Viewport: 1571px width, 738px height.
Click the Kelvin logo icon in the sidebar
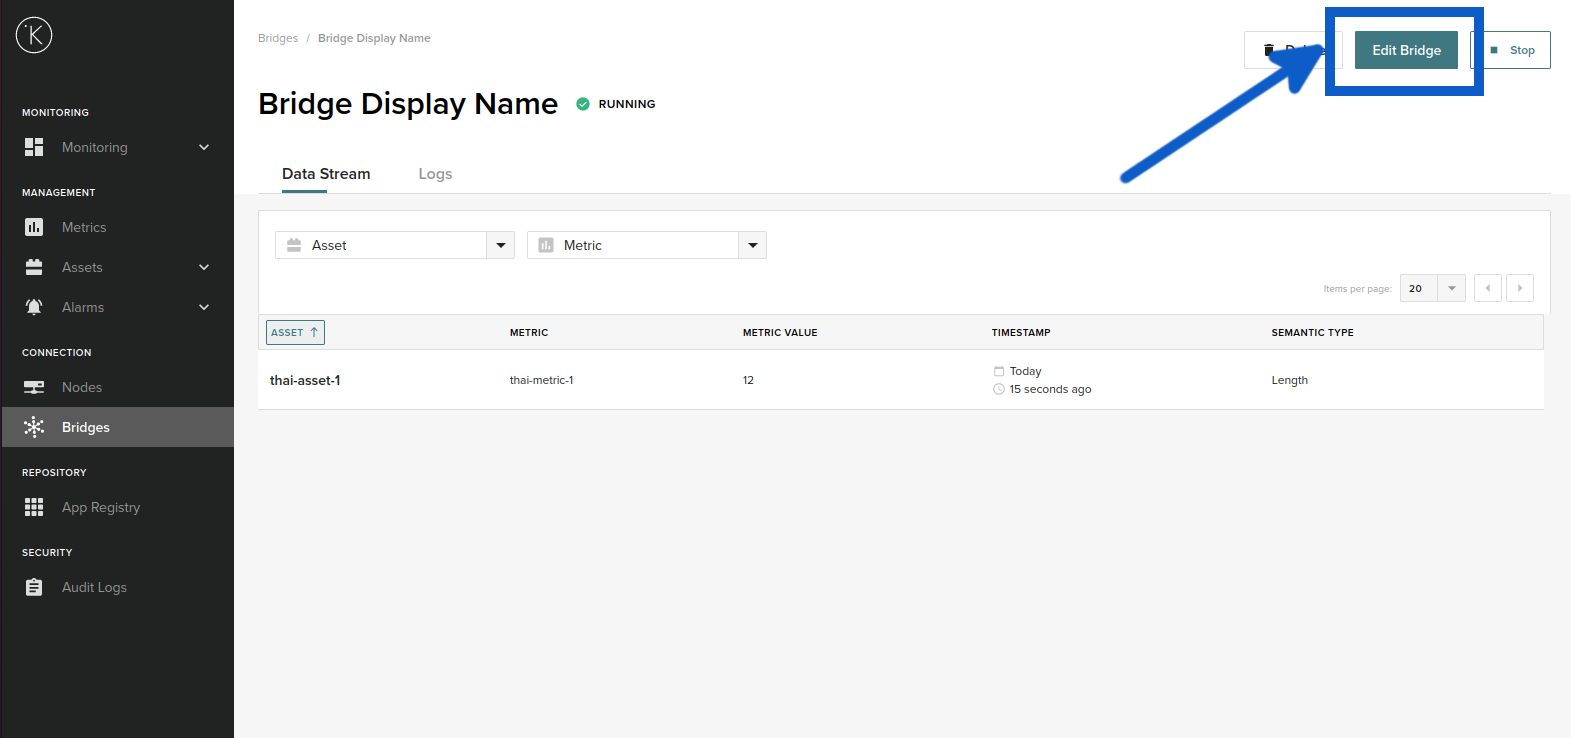click(34, 35)
